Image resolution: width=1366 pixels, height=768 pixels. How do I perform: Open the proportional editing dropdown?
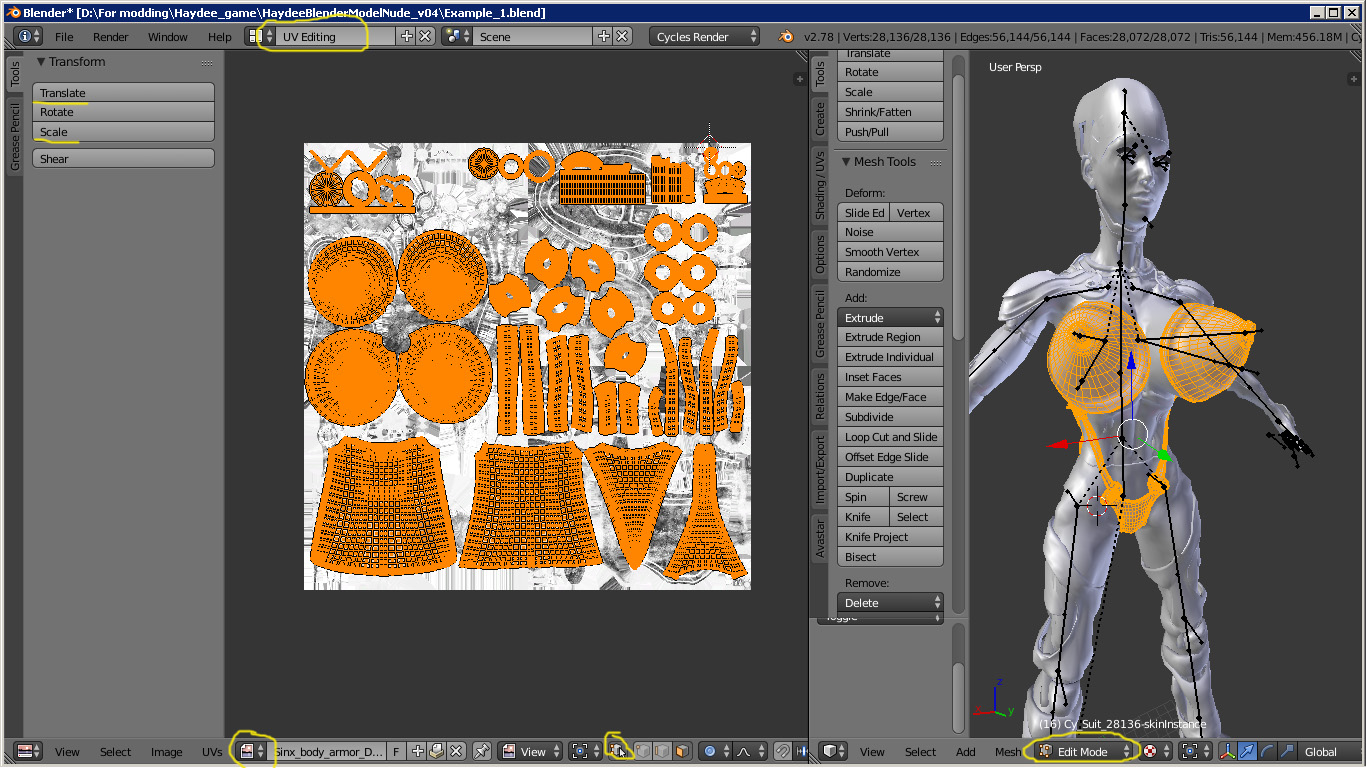(x=714, y=751)
